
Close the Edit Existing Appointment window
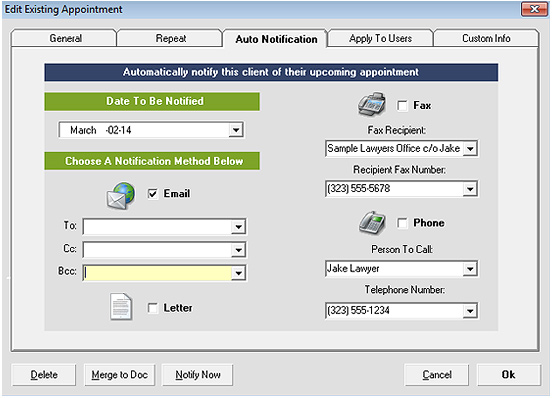534,9
